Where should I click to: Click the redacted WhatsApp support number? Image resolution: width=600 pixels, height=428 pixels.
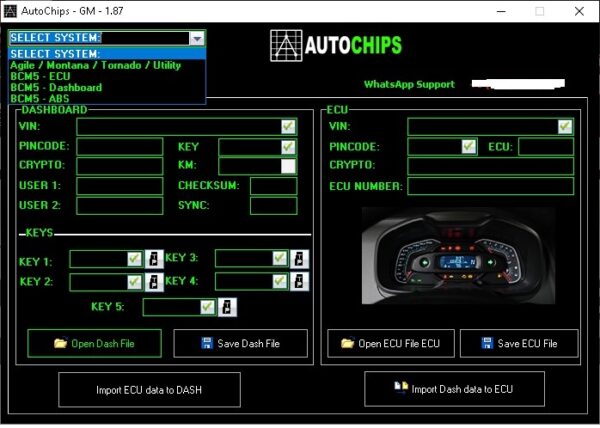pos(518,84)
